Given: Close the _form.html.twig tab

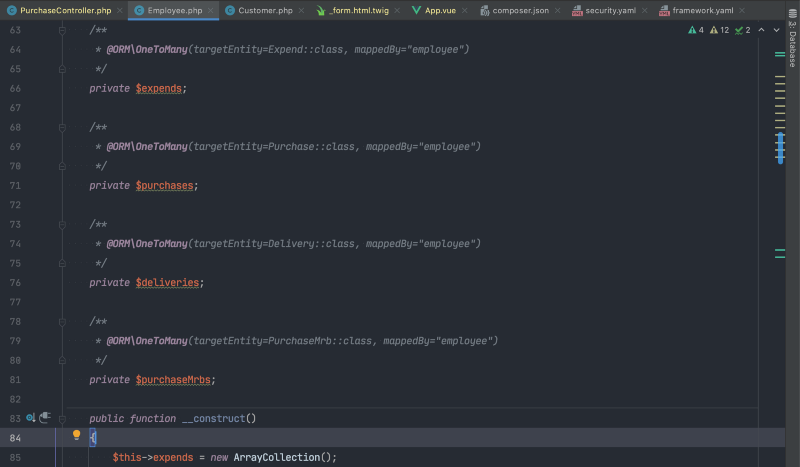Looking at the screenshot, I should (x=397, y=10).
